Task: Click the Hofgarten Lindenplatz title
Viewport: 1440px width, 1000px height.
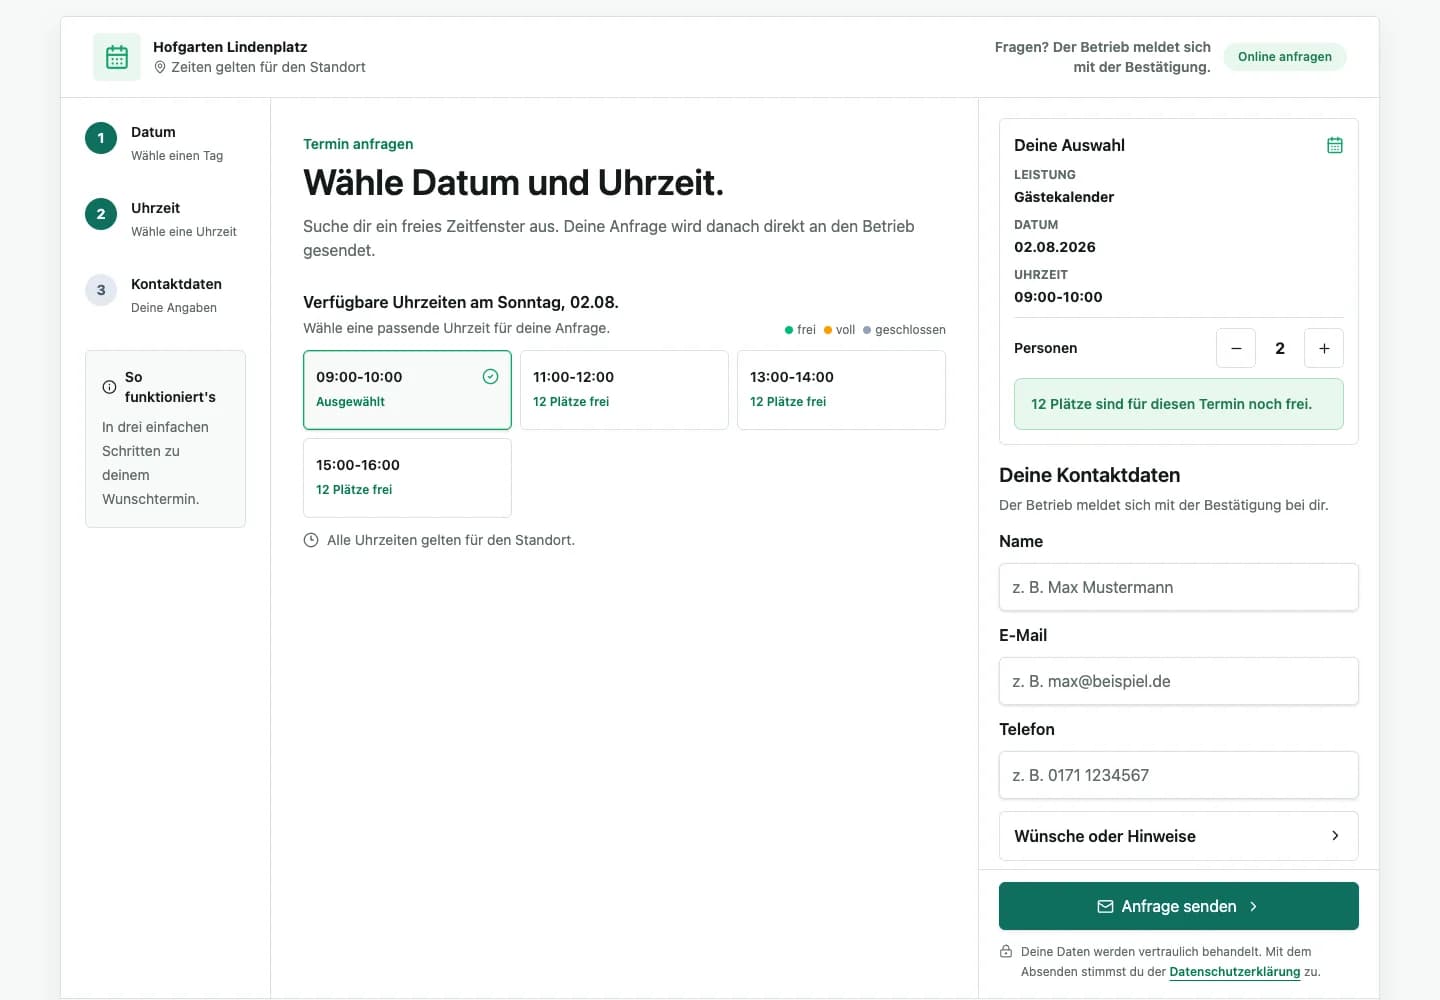Action: (230, 47)
